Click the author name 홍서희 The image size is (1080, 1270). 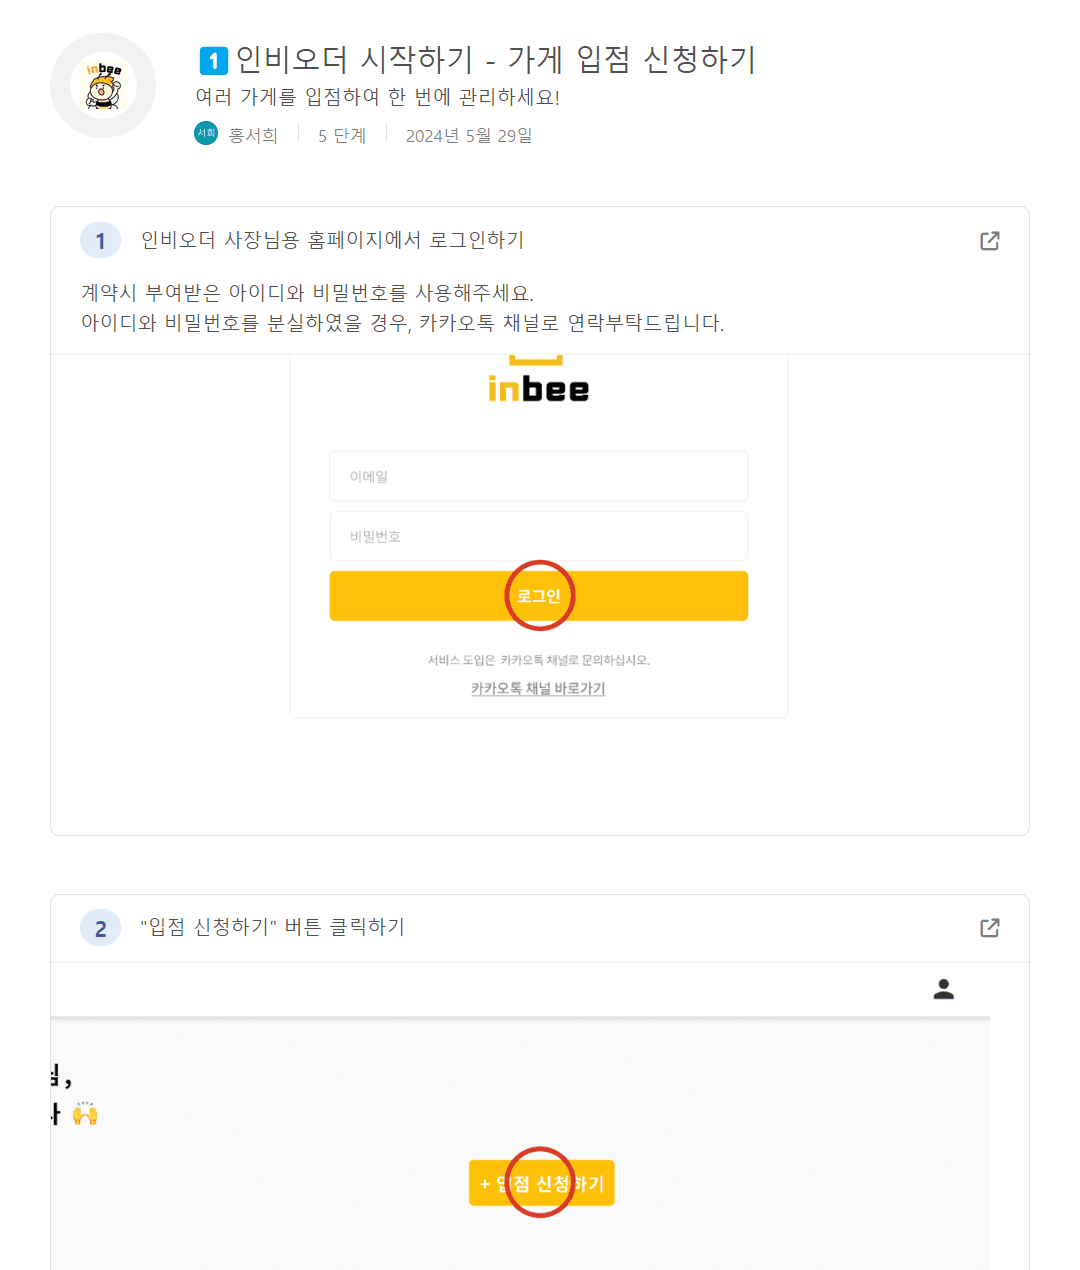pyautogui.click(x=253, y=135)
